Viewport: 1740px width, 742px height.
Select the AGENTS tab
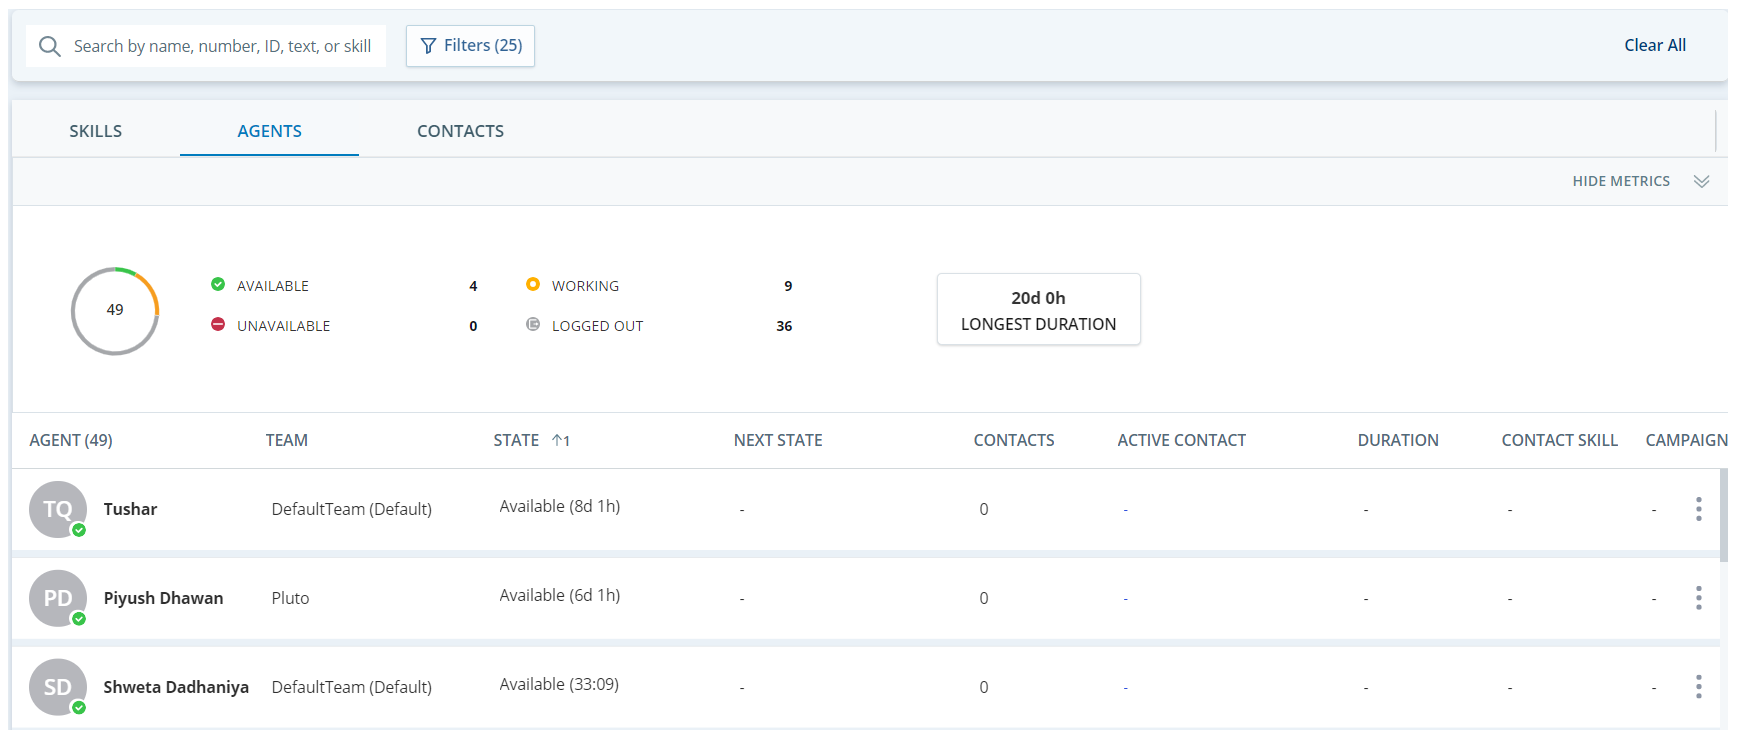(269, 131)
